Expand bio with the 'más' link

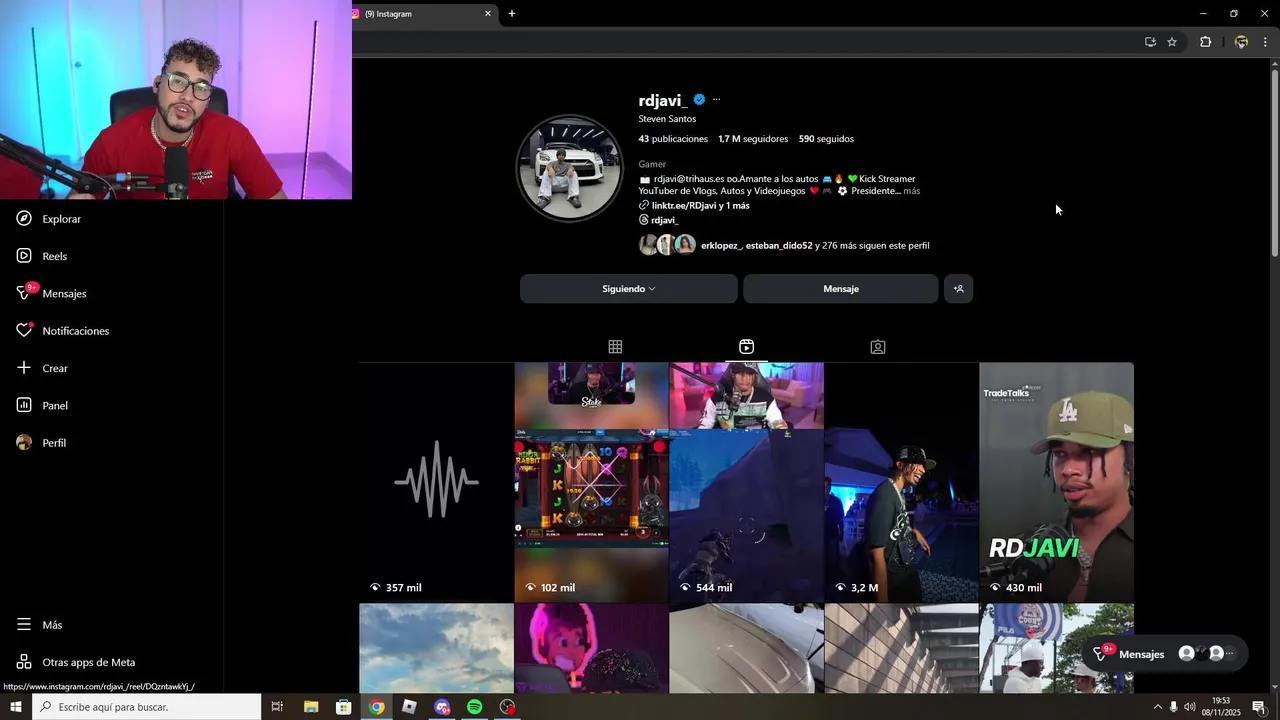(x=911, y=191)
